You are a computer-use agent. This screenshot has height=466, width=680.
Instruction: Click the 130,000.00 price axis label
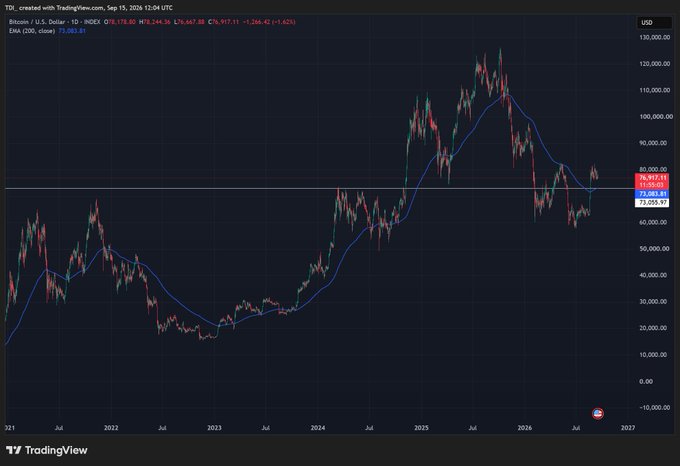tap(655, 37)
